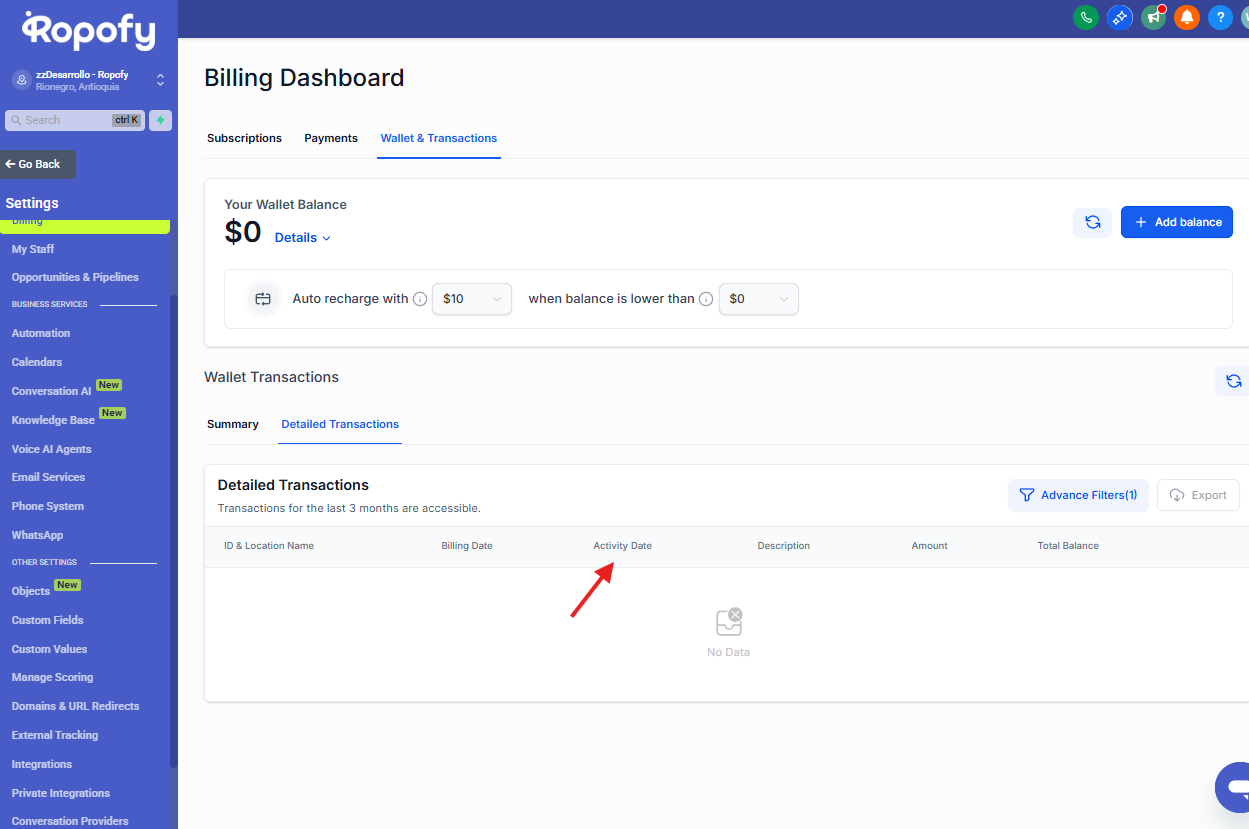Refresh the Wallet Transactions list

pos(1233,381)
